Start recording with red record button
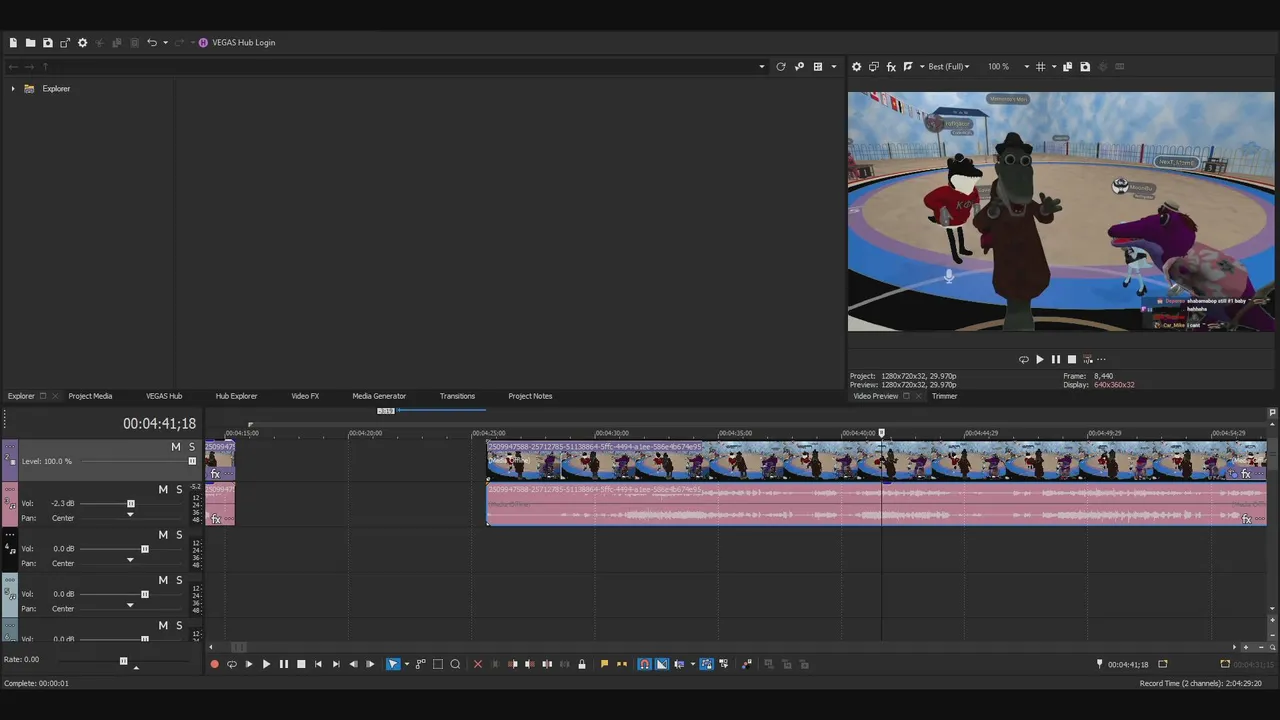Viewport: 1280px width, 720px height. click(x=214, y=664)
